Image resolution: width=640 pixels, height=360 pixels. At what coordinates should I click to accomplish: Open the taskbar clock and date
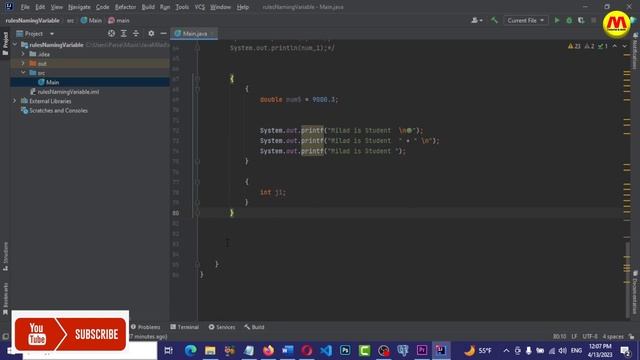pyautogui.click(x=600, y=350)
